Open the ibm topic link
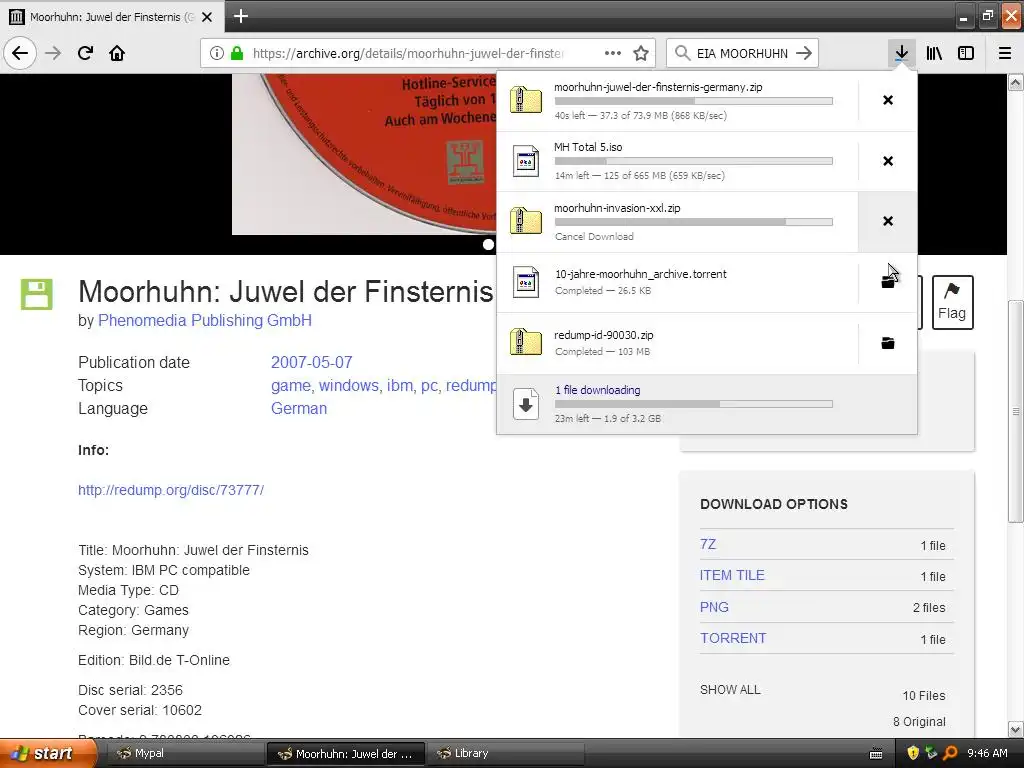This screenshot has height=768, width=1024. (x=400, y=385)
